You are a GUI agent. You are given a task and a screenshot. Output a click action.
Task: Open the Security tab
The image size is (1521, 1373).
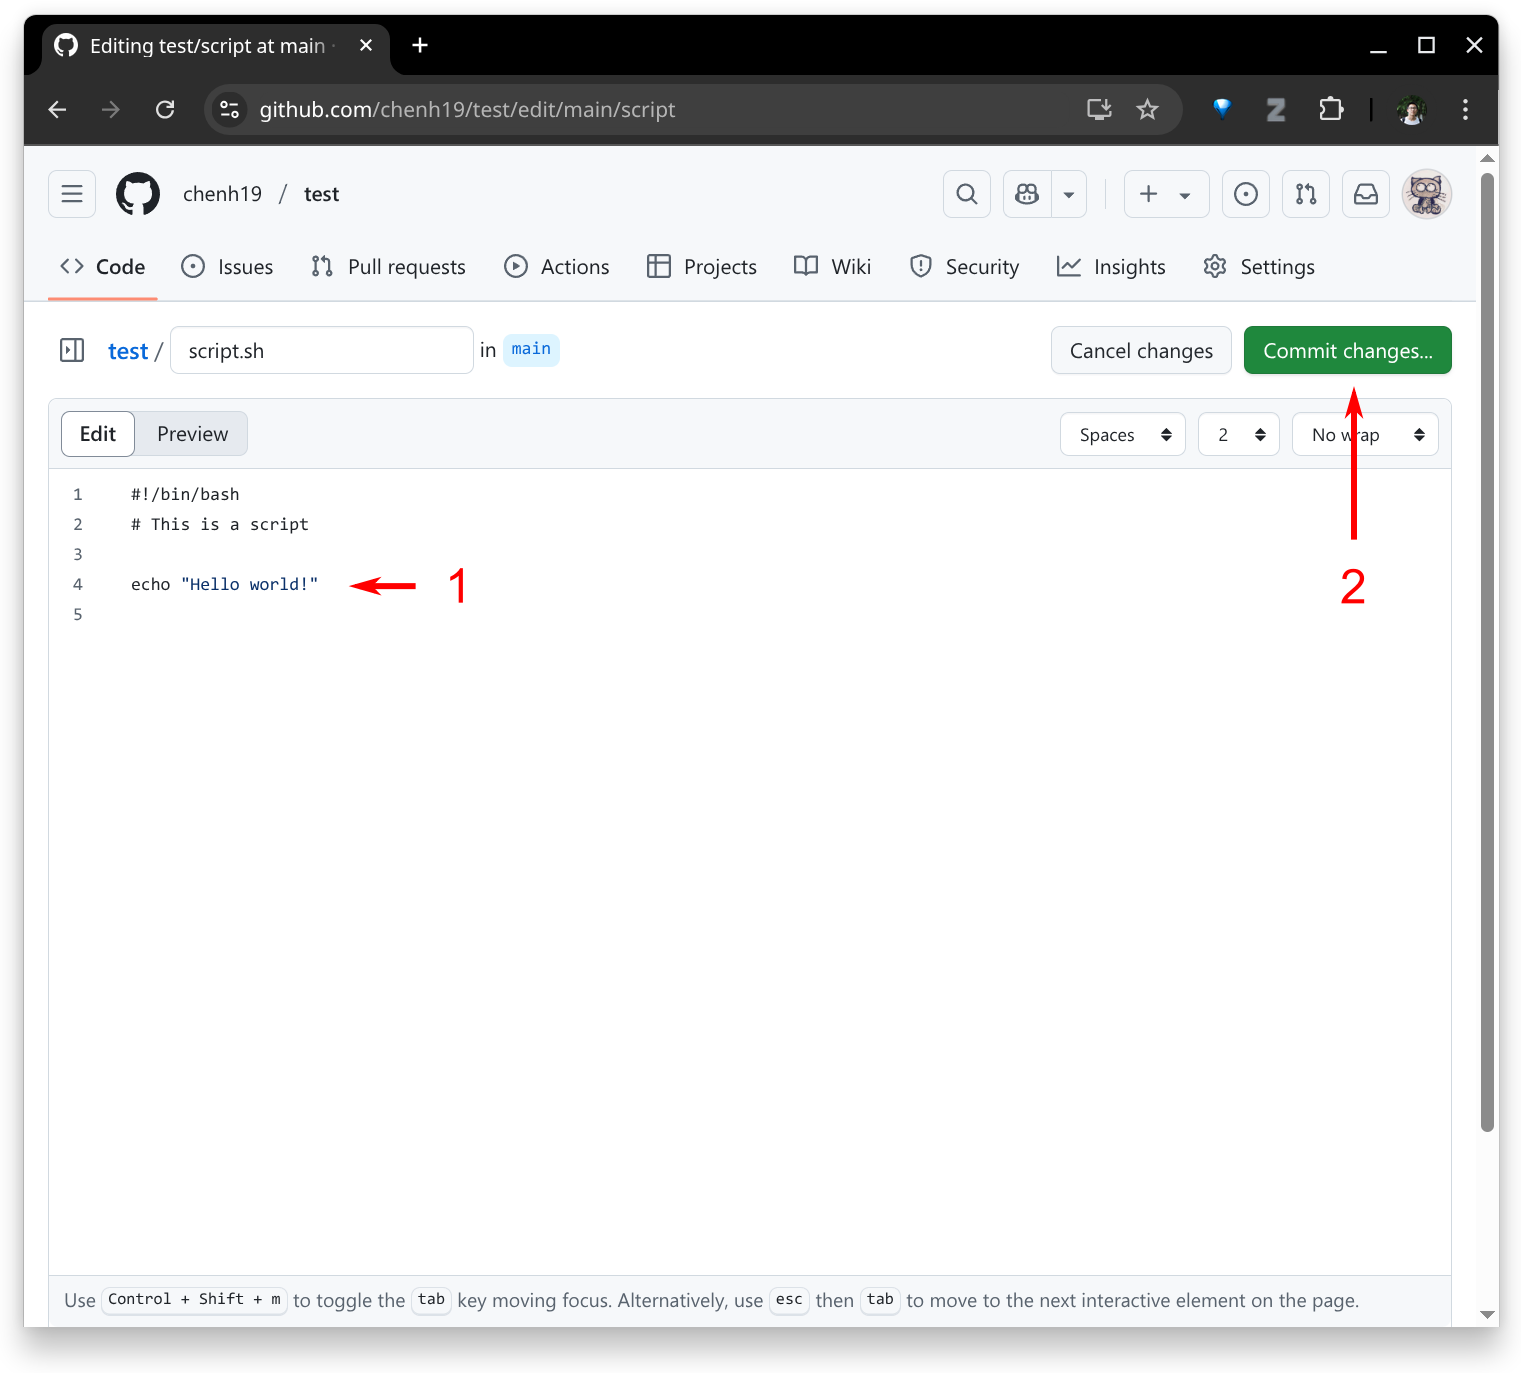point(965,267)
